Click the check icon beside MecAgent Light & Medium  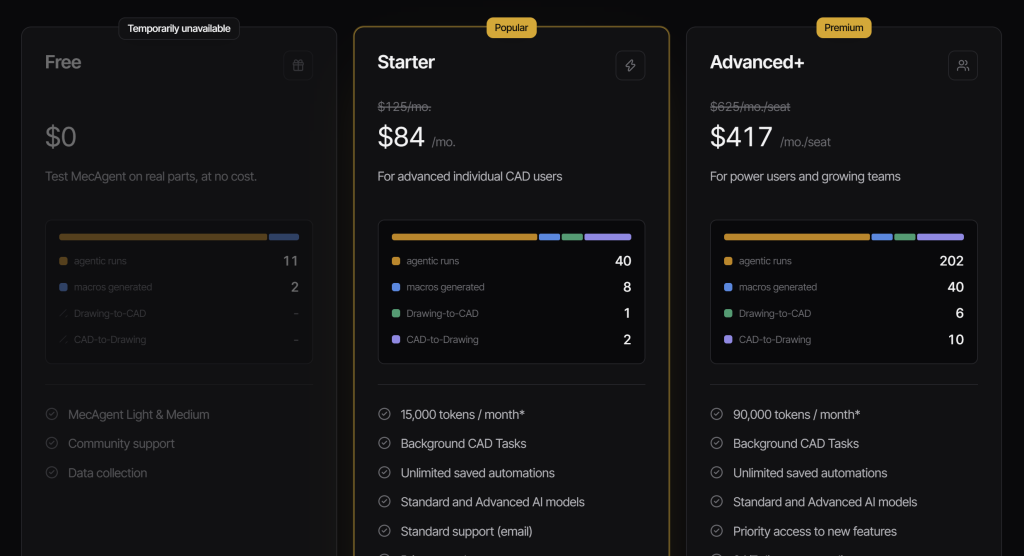point(52,414)
